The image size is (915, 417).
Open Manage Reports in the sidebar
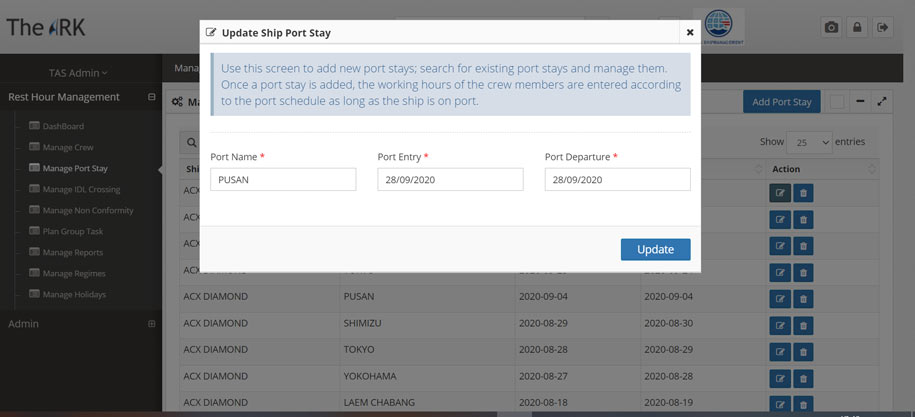(x=66, y=252)
